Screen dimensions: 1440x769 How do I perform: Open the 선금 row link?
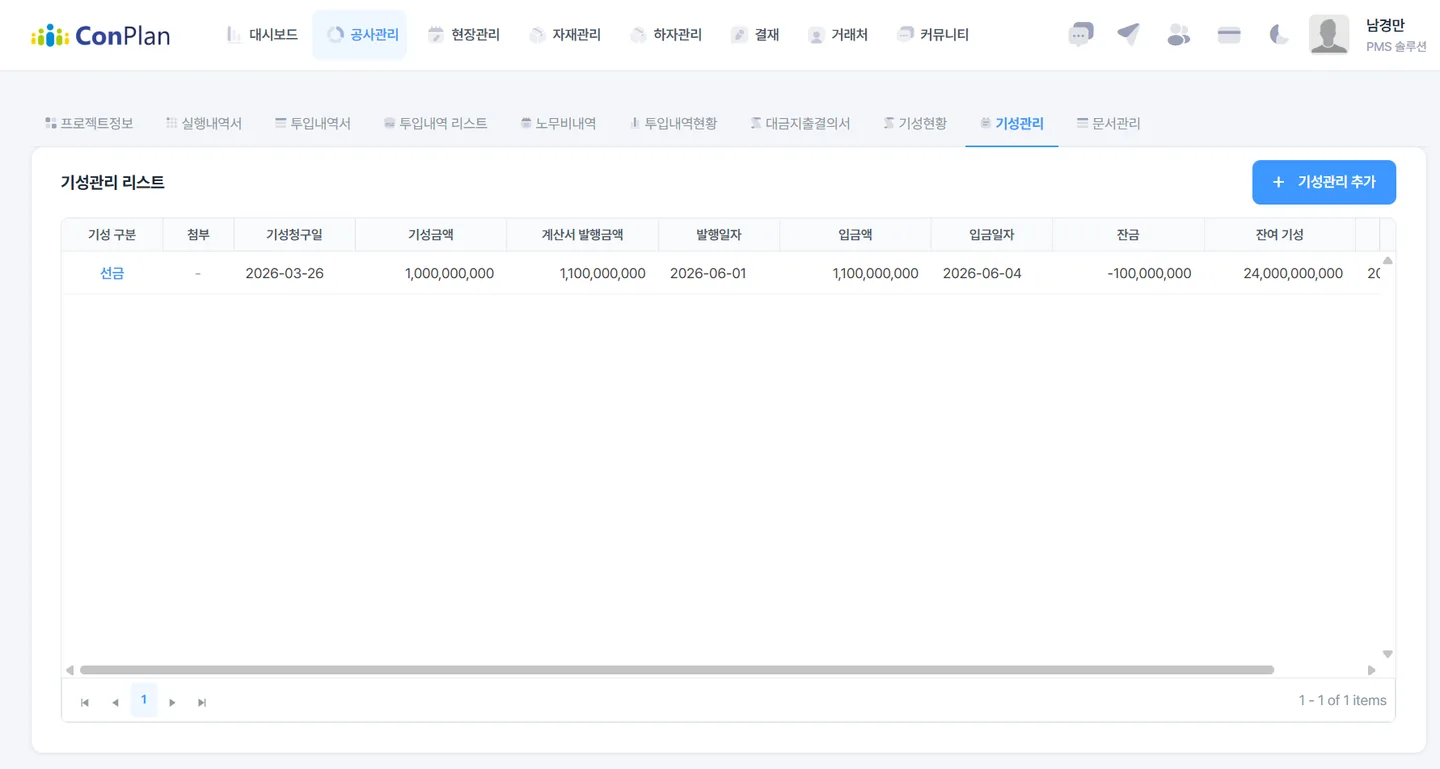pyautogui.click(x=112, y=273)
